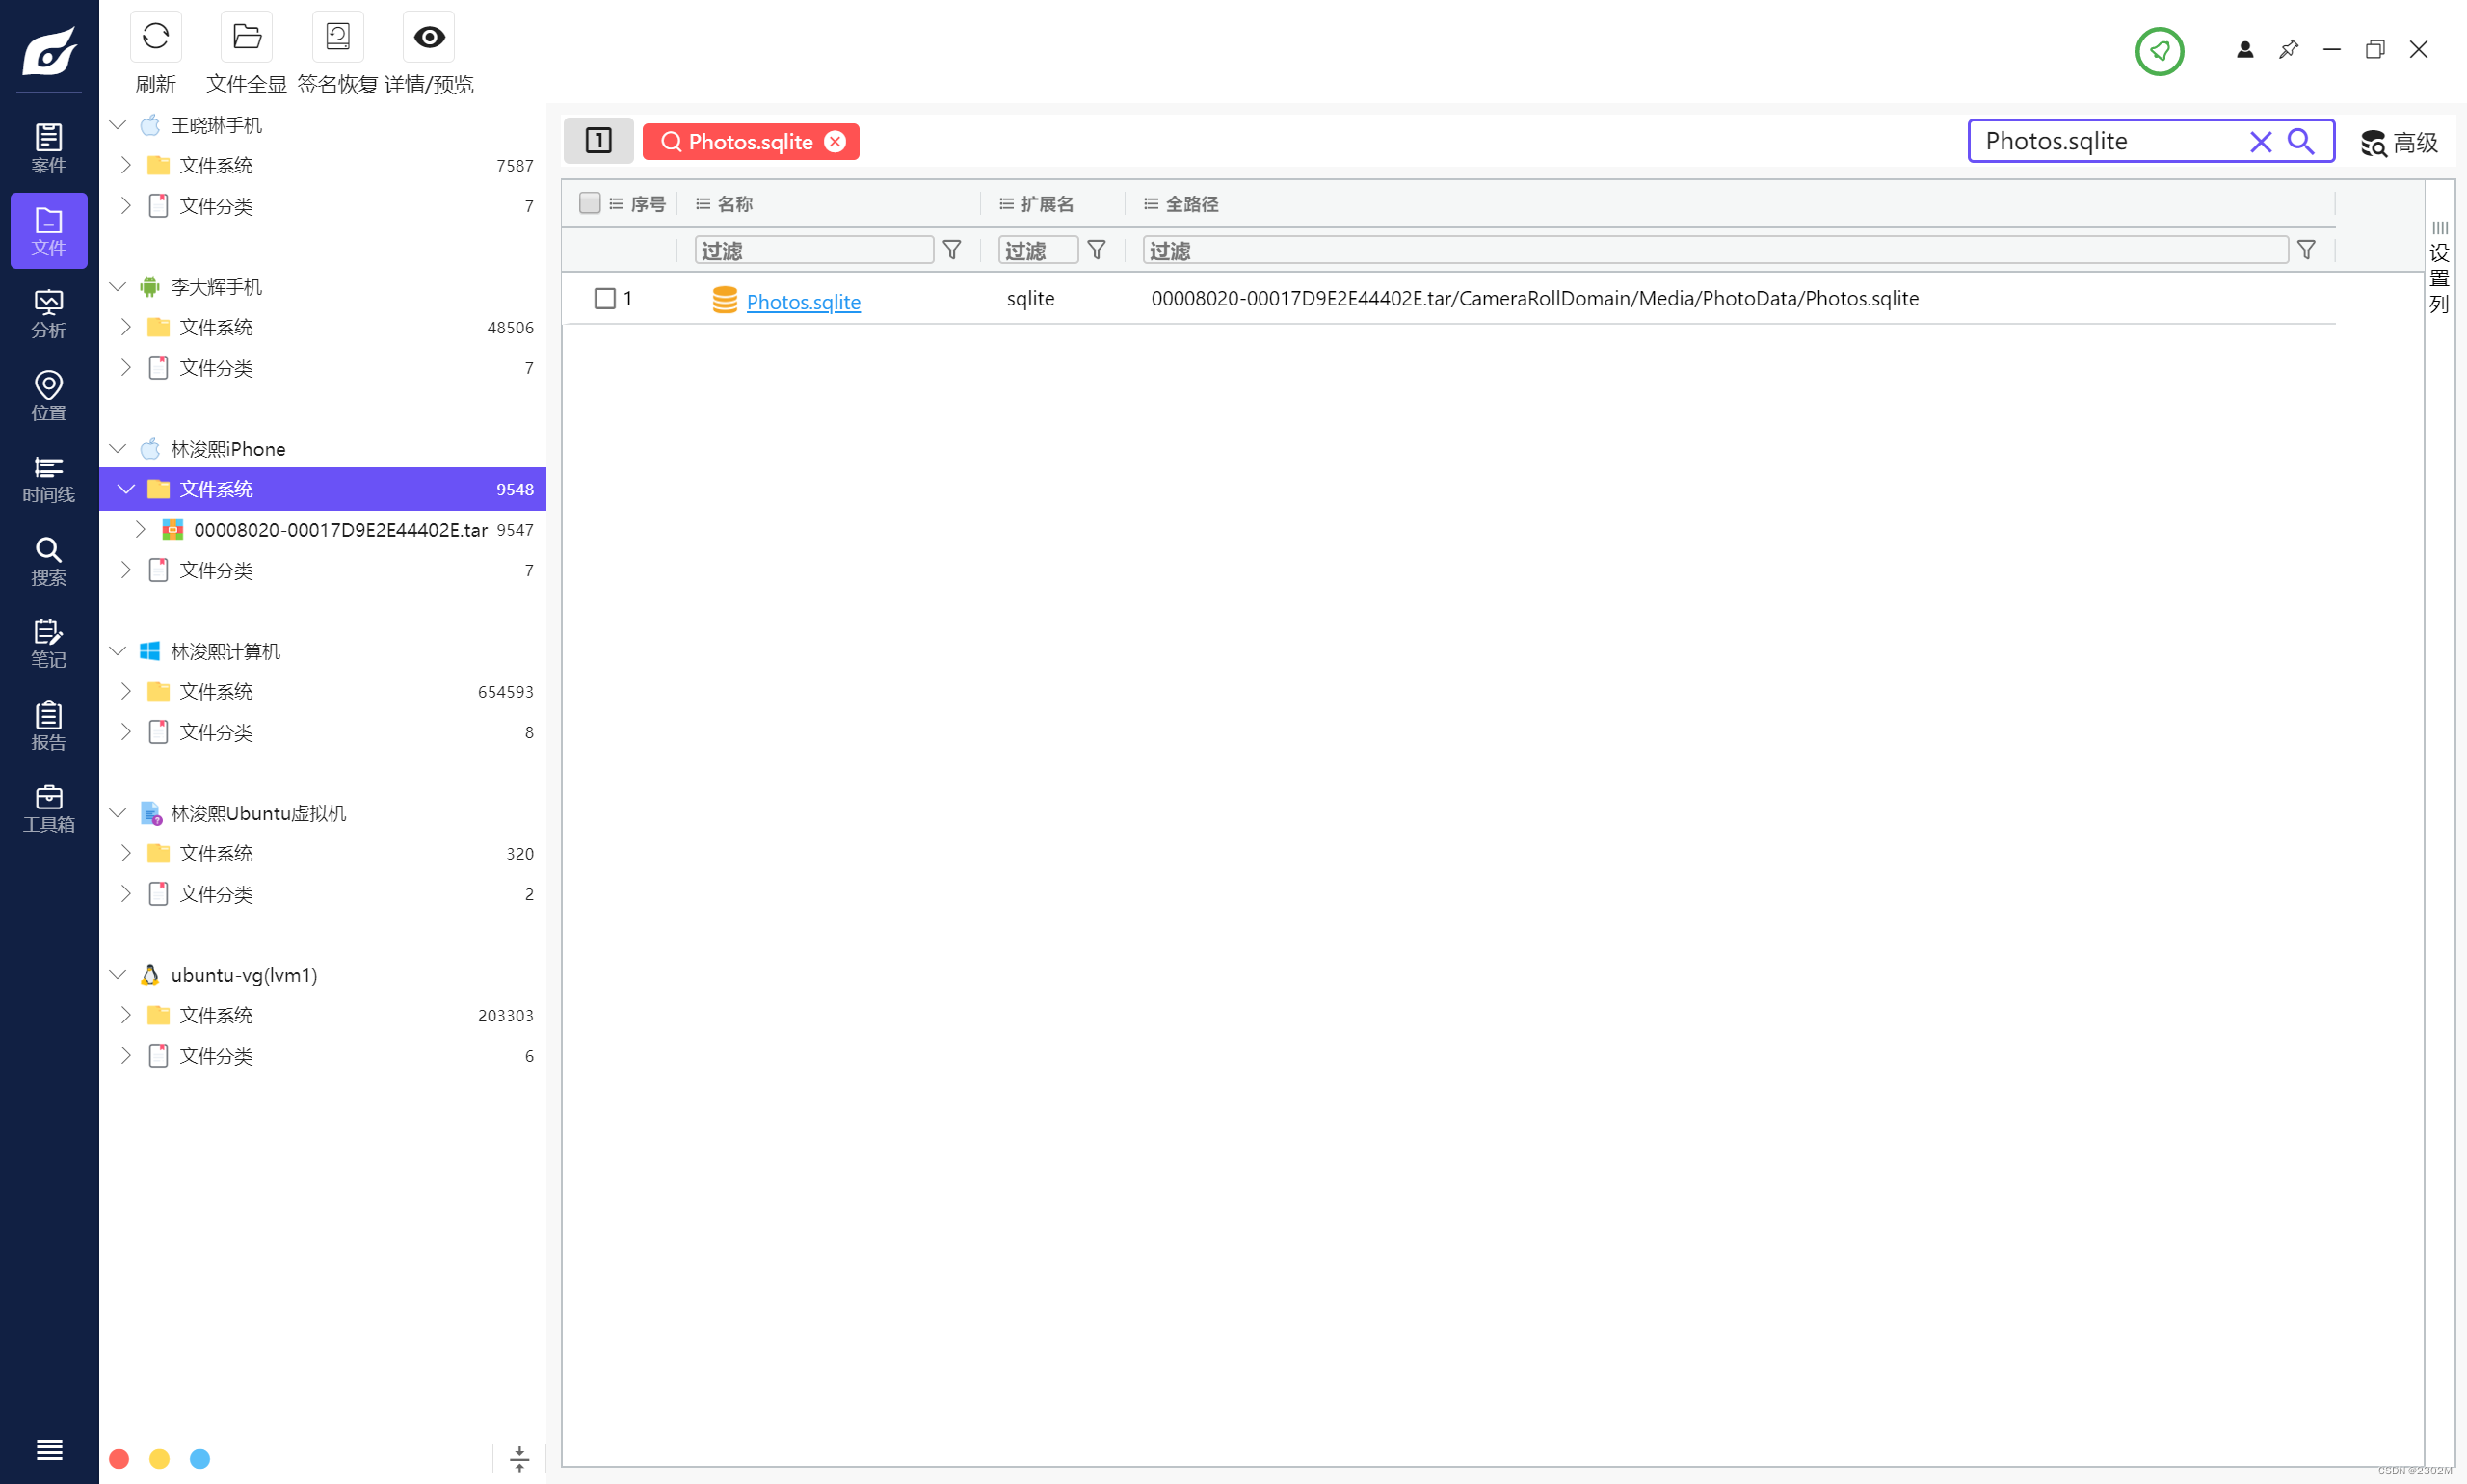Tick the checkbox for row 1
The height and width of the screenshot is (1484, 2467).
[605, 298]
